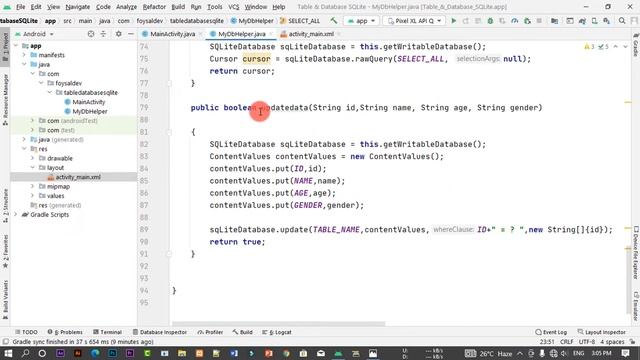Open the Windows notification center
The height and width of the screenshot is (360, 640).
(625, 353)
